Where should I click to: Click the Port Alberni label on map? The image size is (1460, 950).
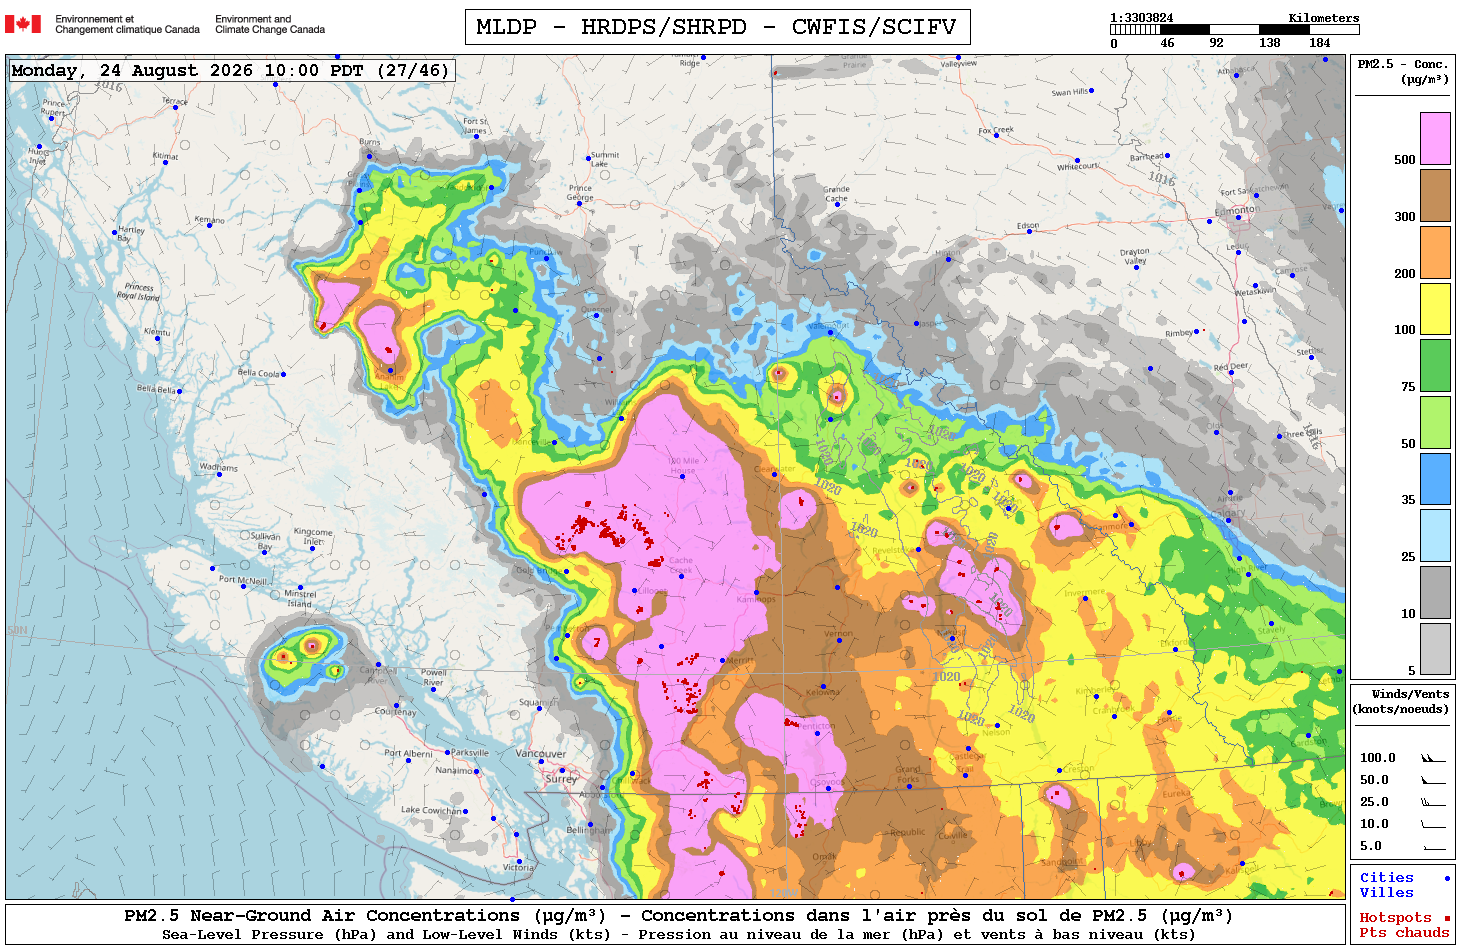pos(408,753)
